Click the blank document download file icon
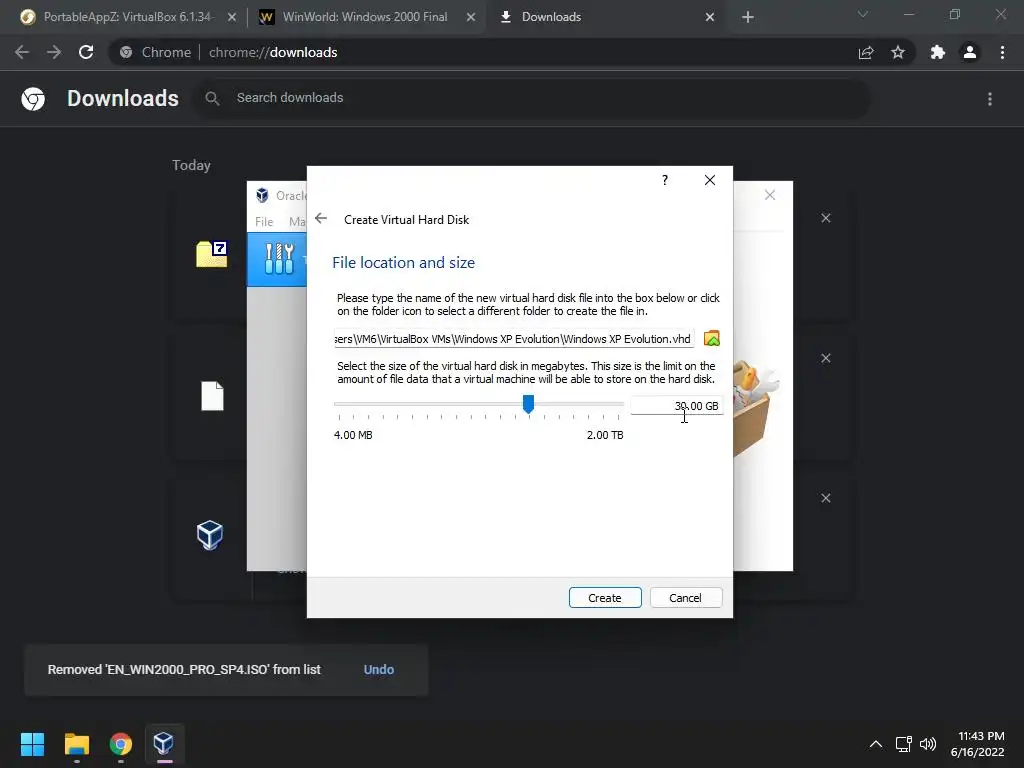 [212, 396]
